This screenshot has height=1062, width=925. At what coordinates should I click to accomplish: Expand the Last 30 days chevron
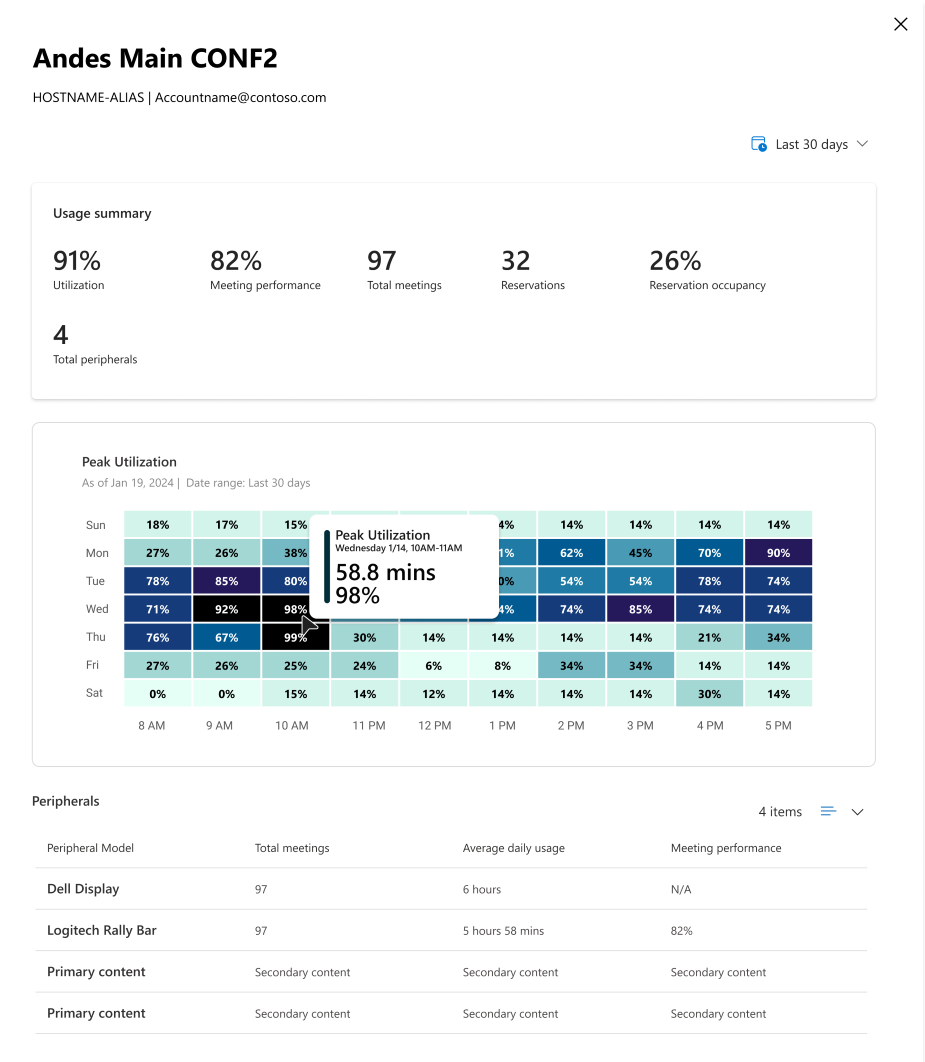click(x=862, y=144)
